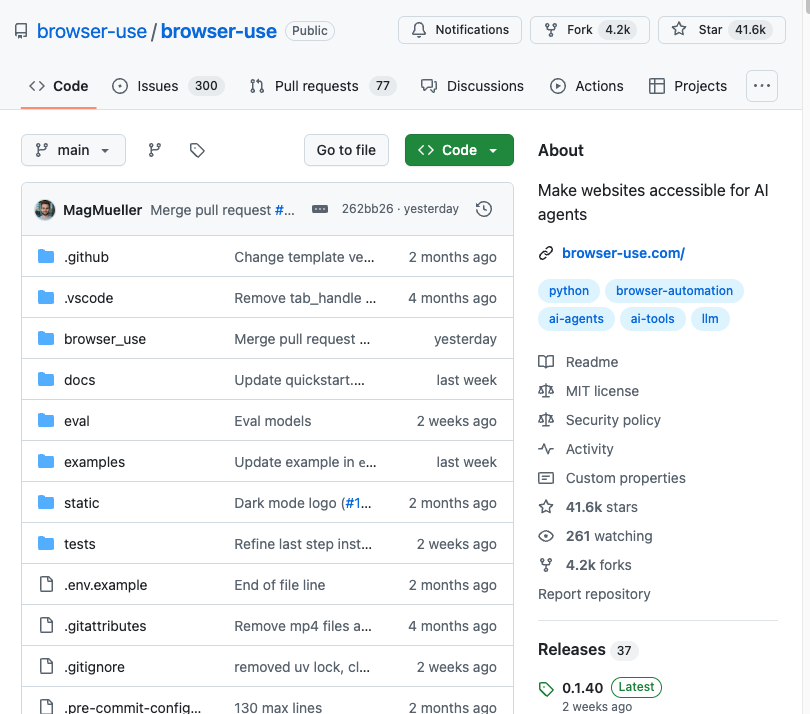Expand commit message ellipsis button
The height and width of the screenshot is (714, 810).
pyautogui.click(x=320, y=209)
